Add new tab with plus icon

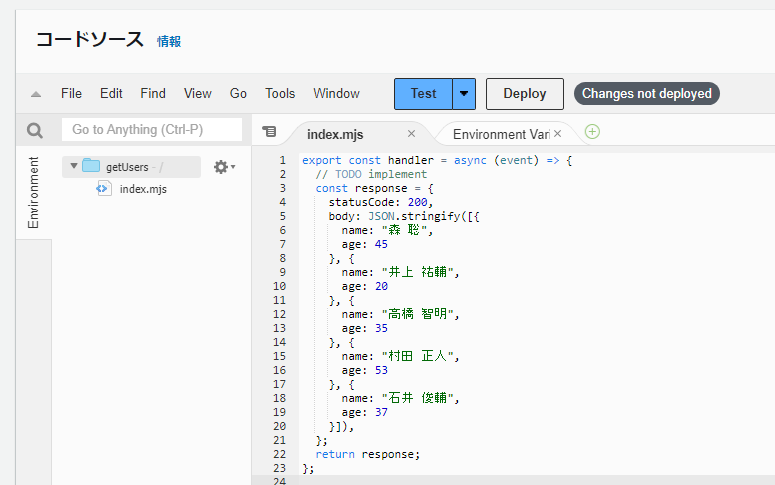click(x=592, y=132)
